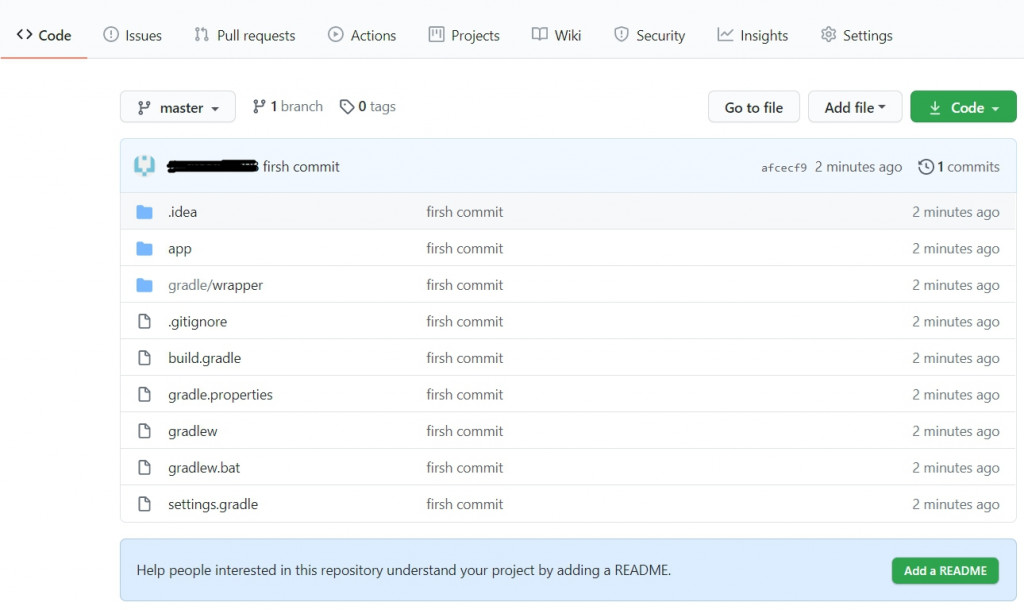This screenshot has height=610, width=1024.
Task: Open the gradle/wrapper folder
Action: [x=216, y=285]
